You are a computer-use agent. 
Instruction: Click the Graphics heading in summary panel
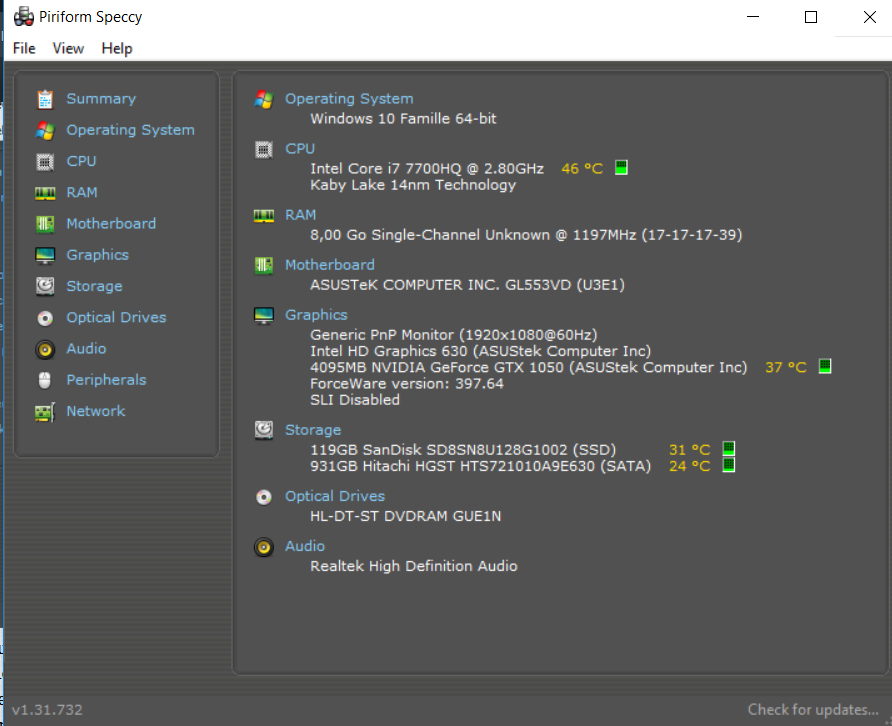coord(316,315)
